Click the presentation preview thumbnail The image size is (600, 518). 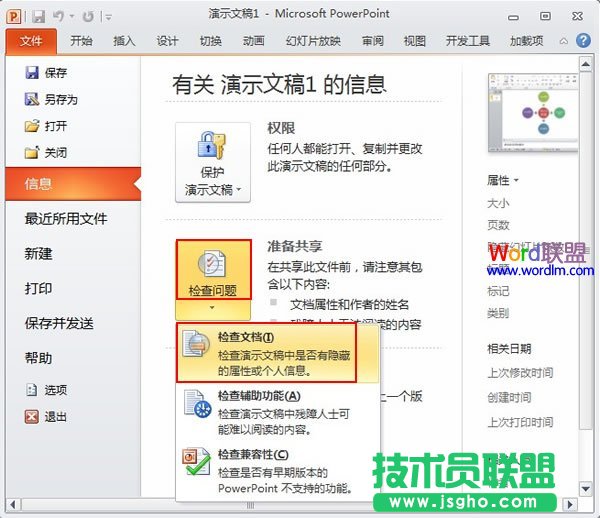click(533, 113)
